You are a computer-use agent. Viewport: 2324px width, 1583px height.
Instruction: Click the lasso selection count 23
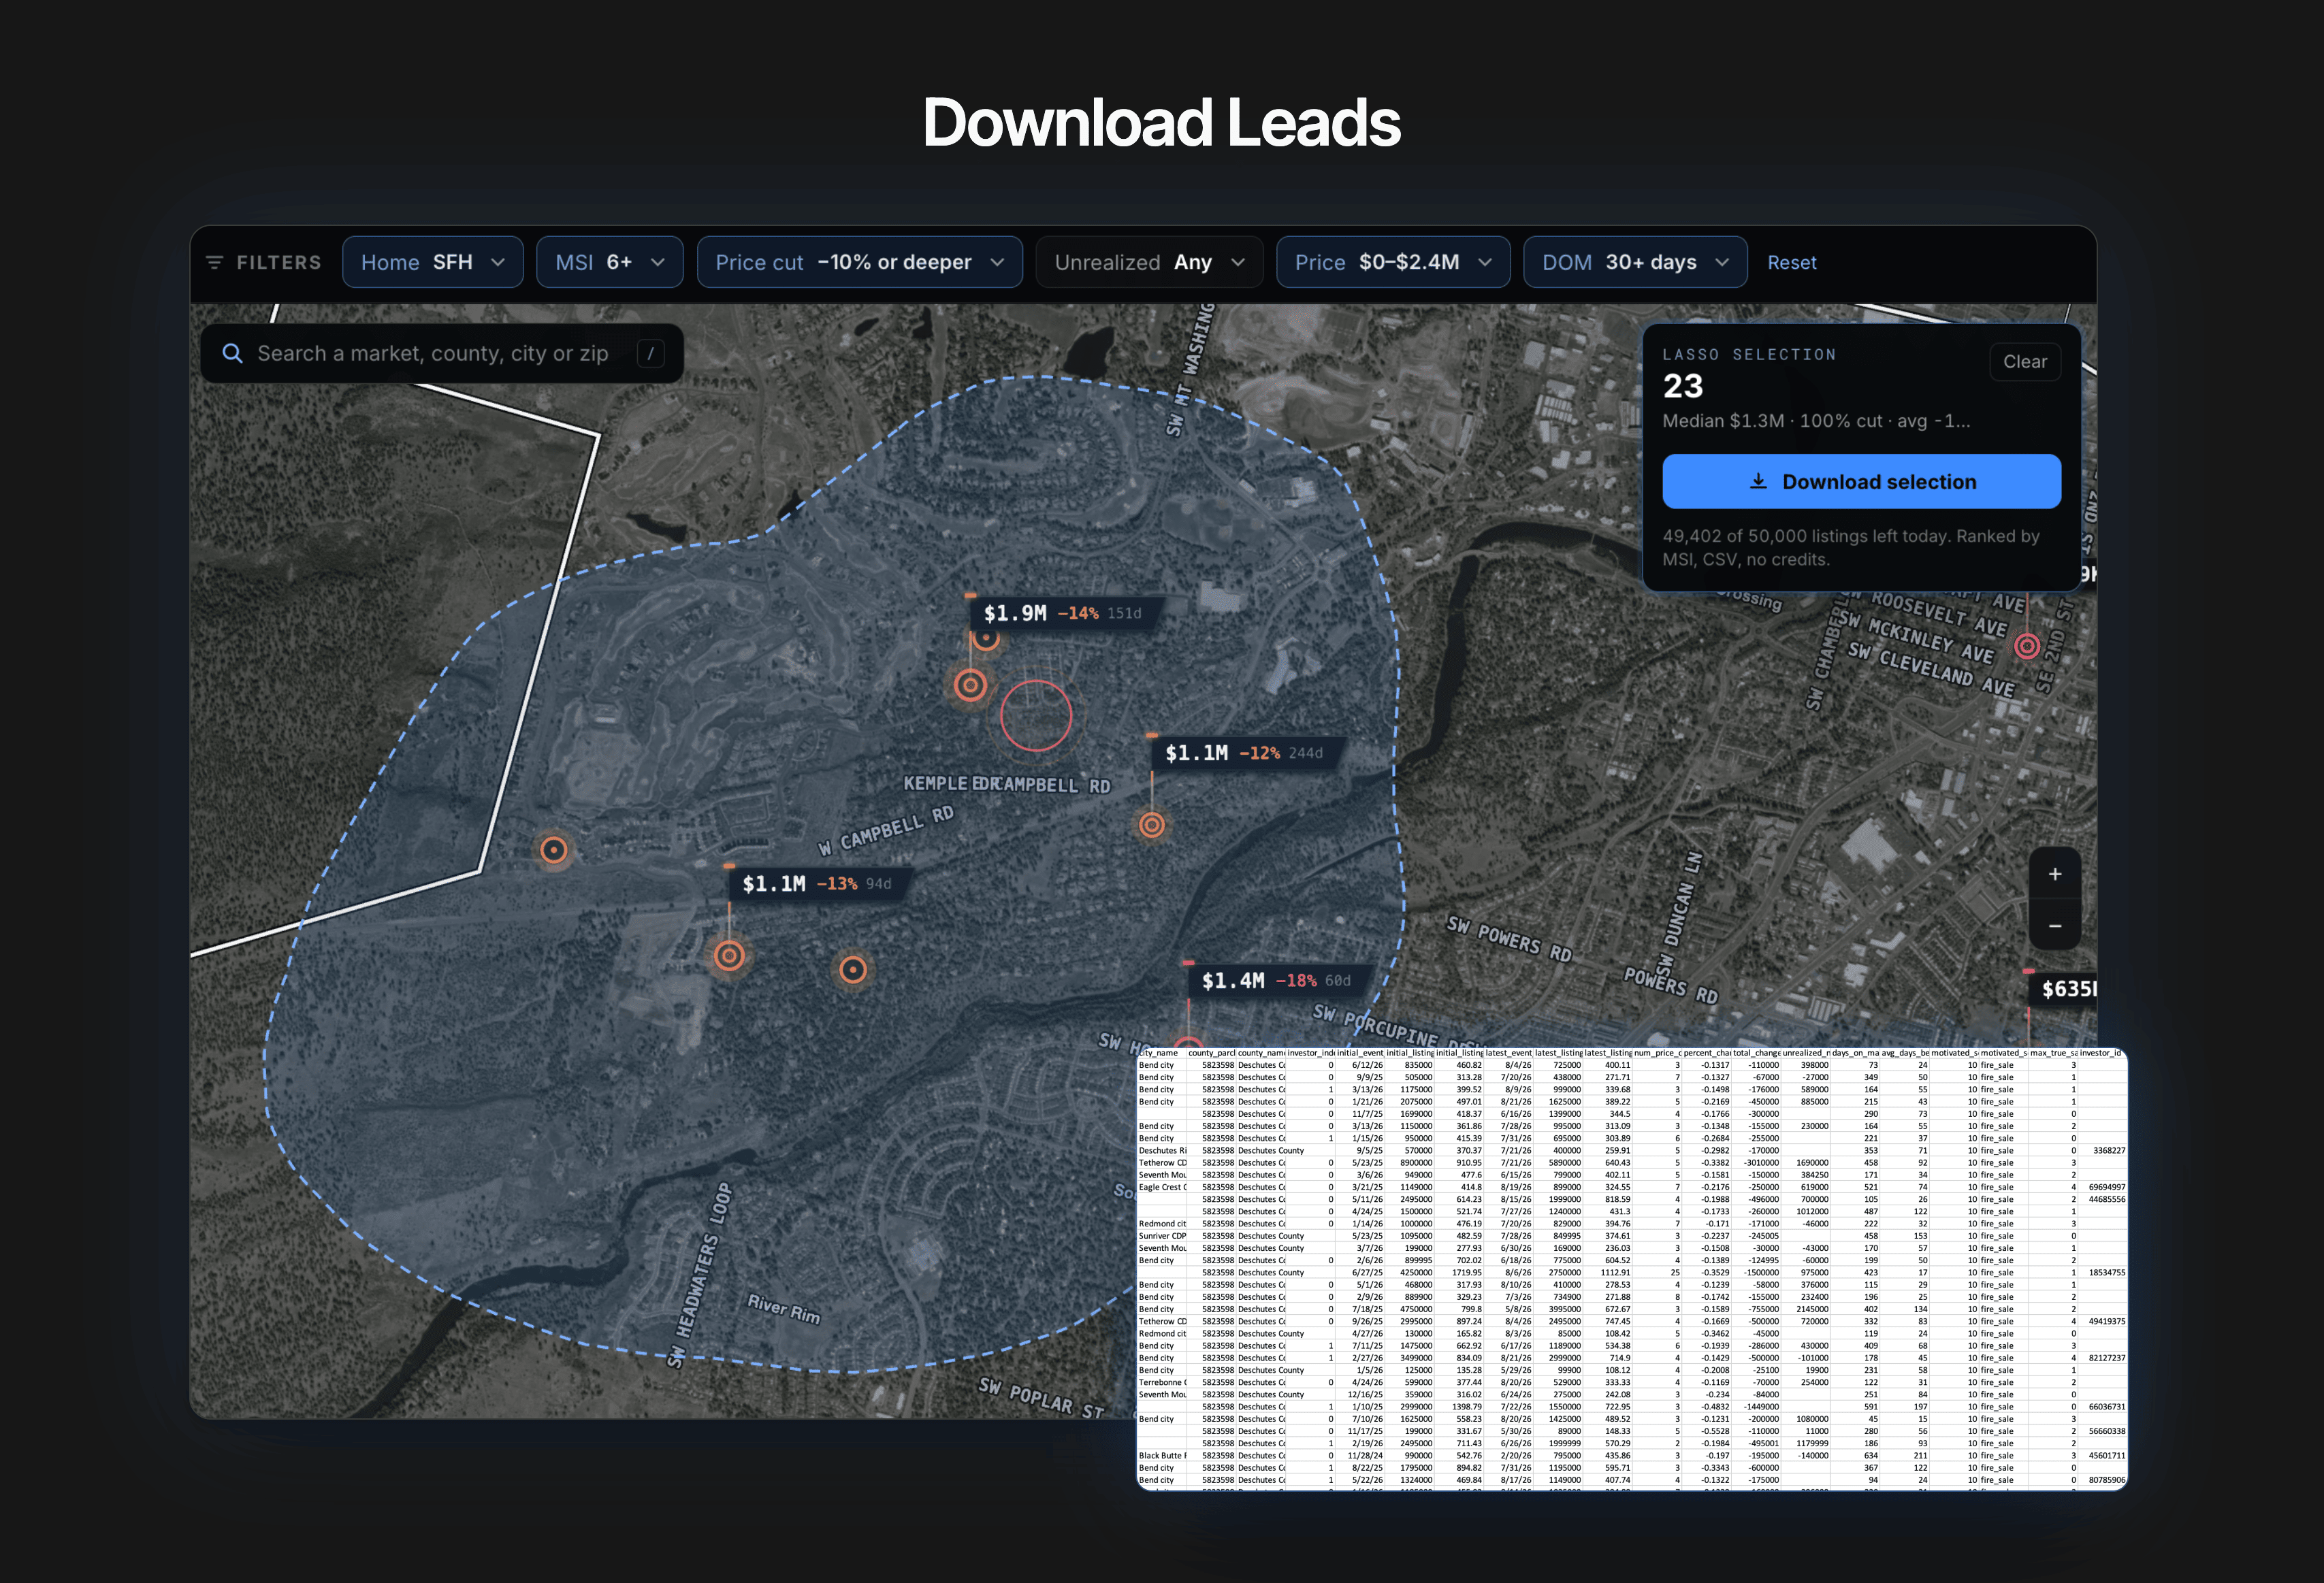point(1682,386)
